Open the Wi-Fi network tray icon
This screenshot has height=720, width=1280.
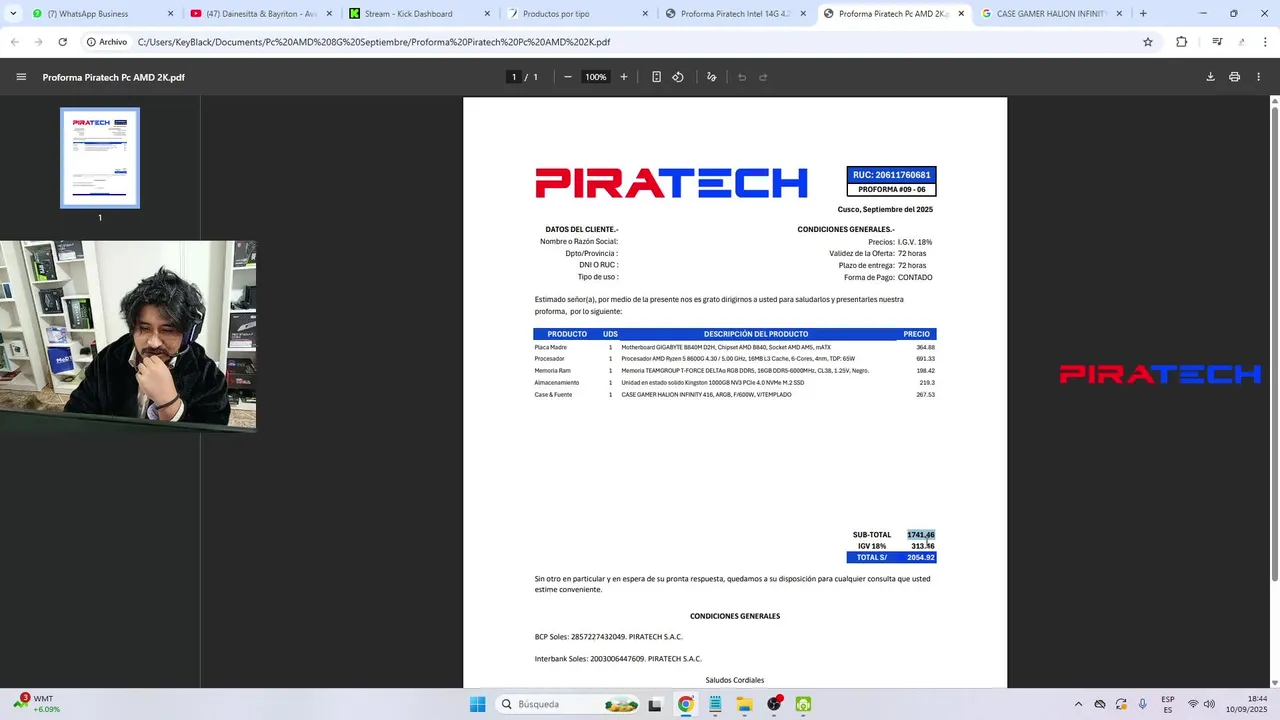(1193, 704)
